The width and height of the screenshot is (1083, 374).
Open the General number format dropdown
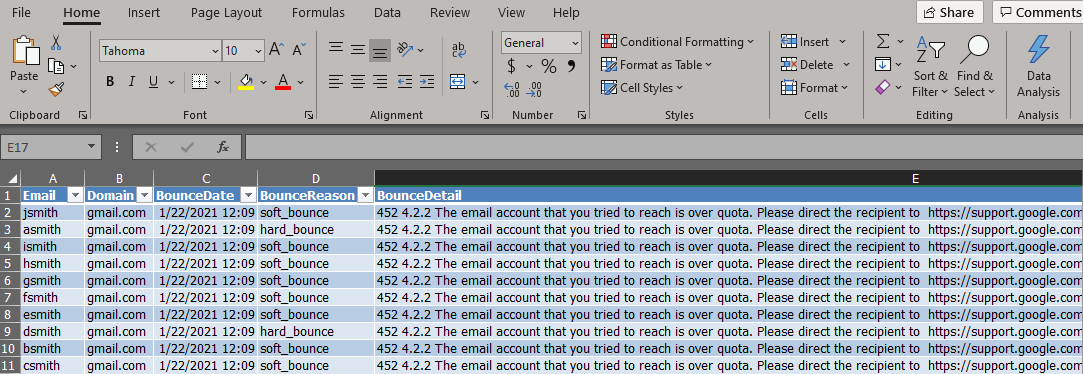[x=575, y=43]
